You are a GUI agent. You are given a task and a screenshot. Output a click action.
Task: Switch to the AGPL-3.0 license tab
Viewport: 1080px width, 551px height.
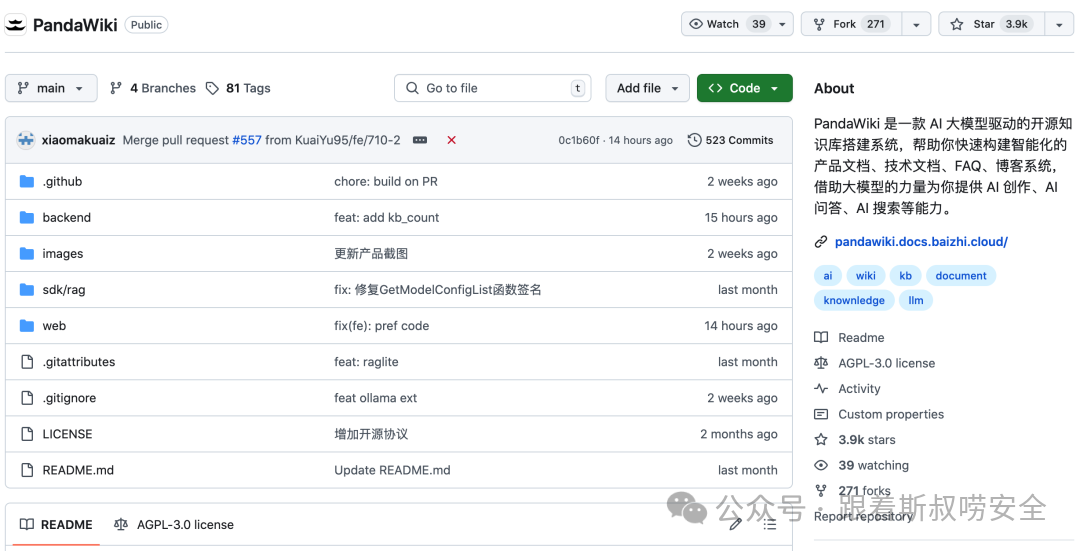174,525
